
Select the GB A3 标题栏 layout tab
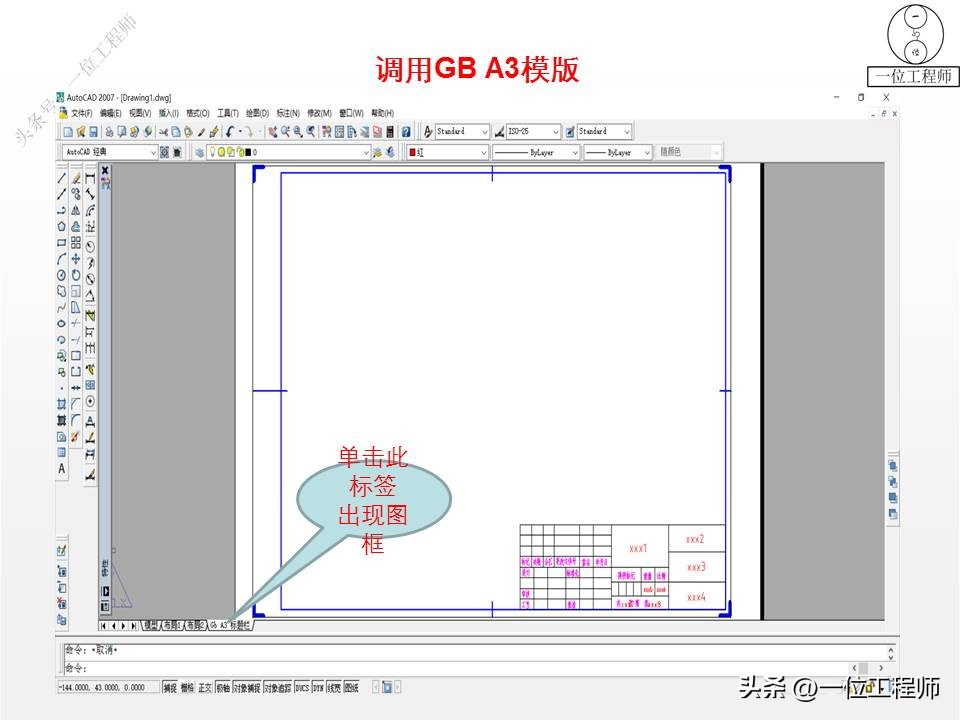[x=230, y=624]
